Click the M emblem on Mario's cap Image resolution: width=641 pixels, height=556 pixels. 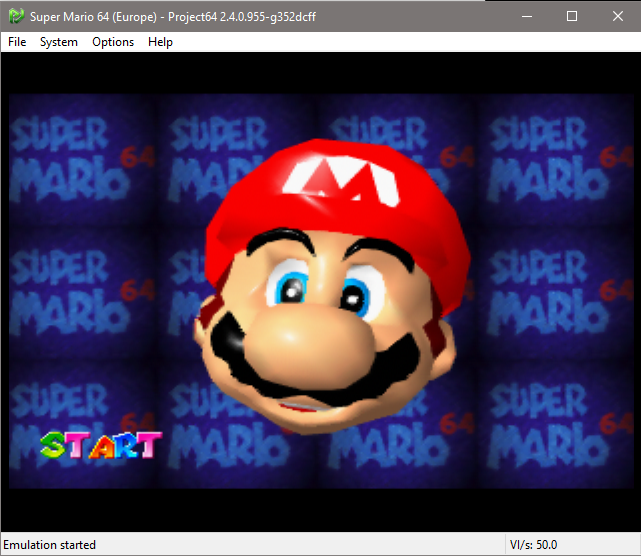(x=341, y=180)
